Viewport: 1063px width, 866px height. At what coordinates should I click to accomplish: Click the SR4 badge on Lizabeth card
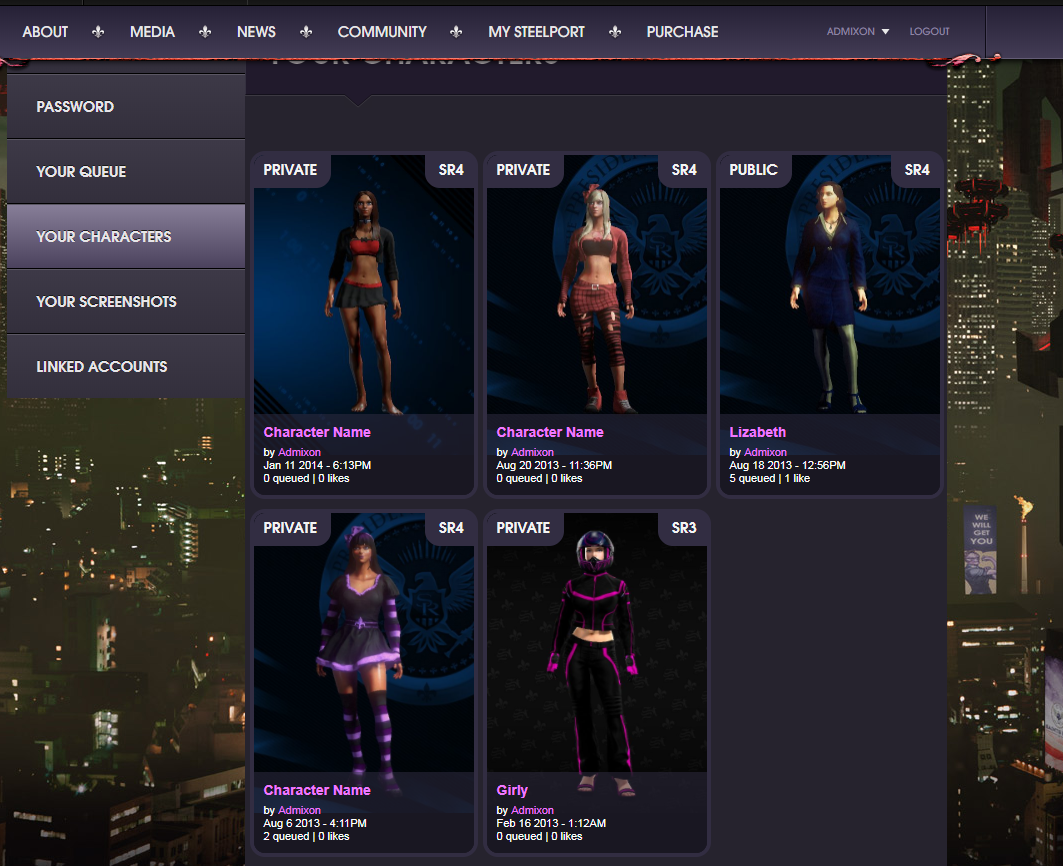tap(917, 170)
